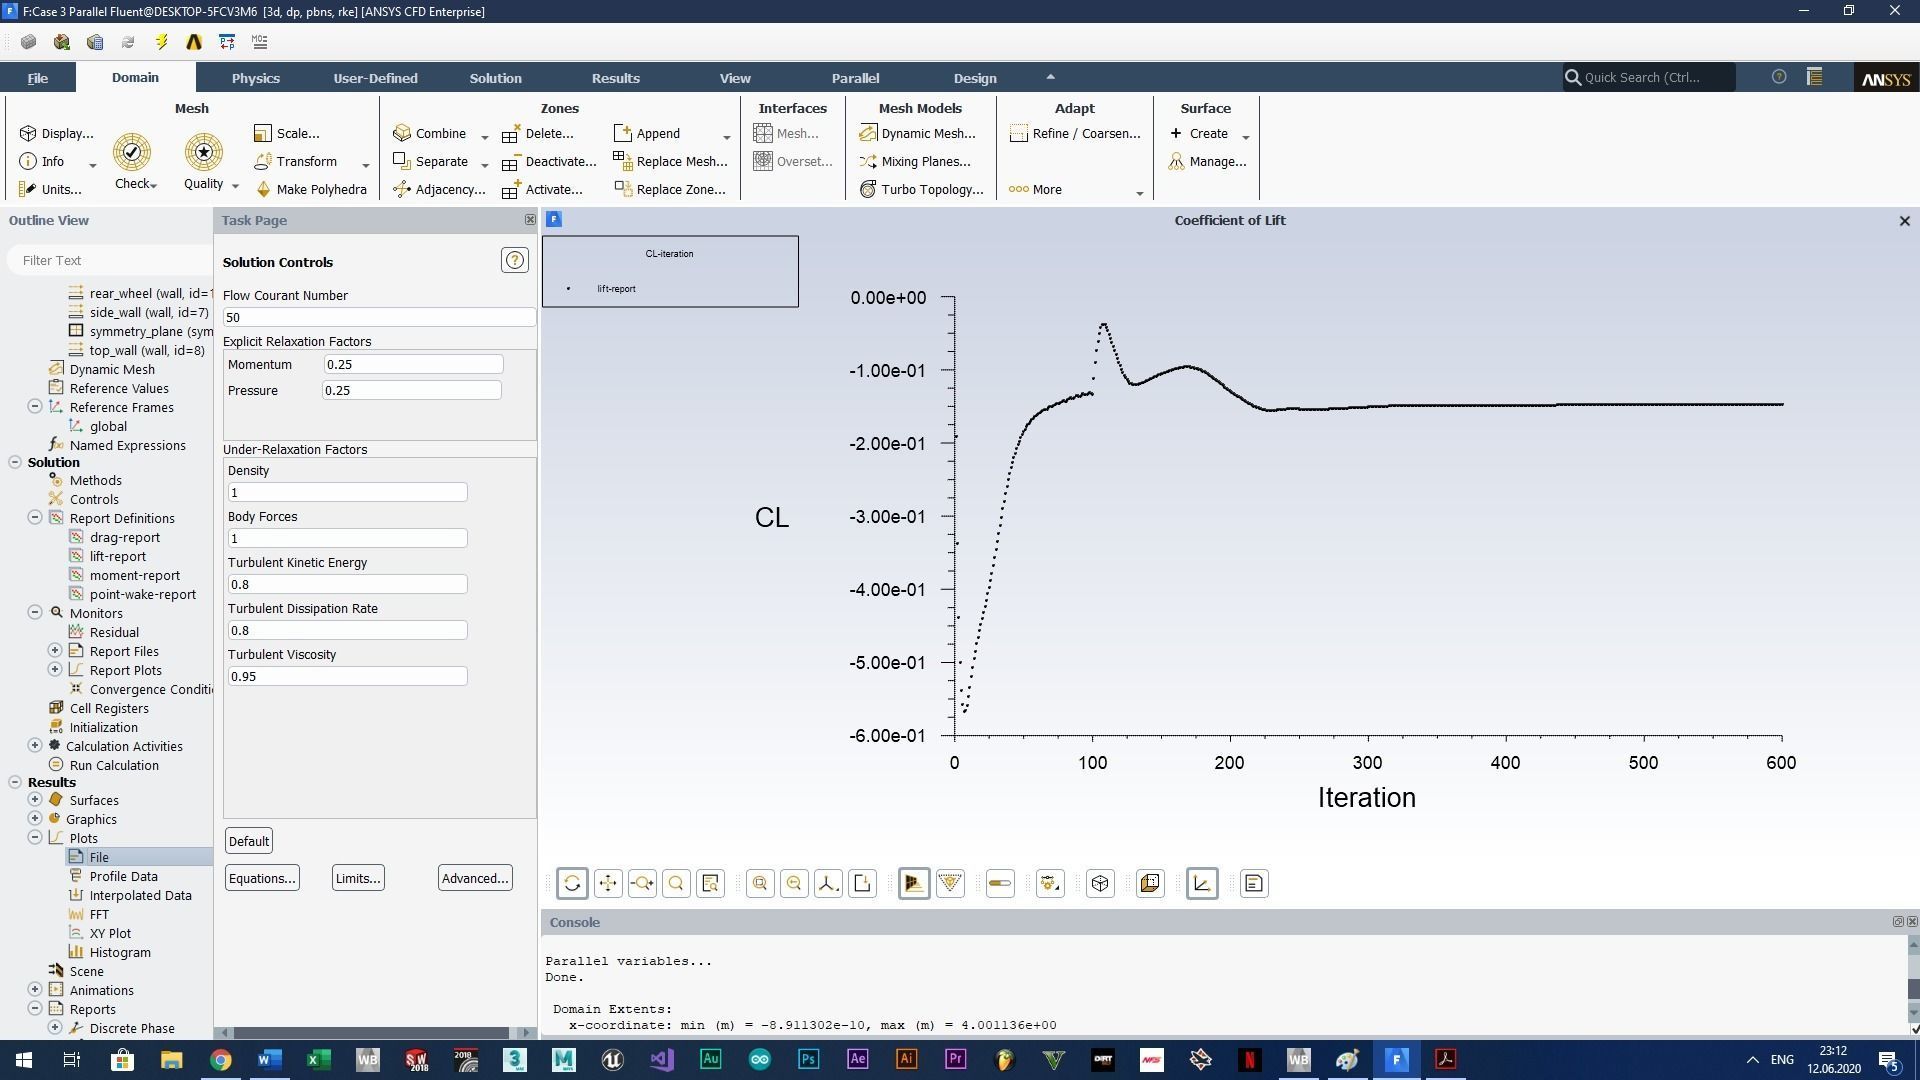The image size is (1920, 1080).
Task: Open the Surface Create dropdown arrow
Action: tap(1246, 136)
